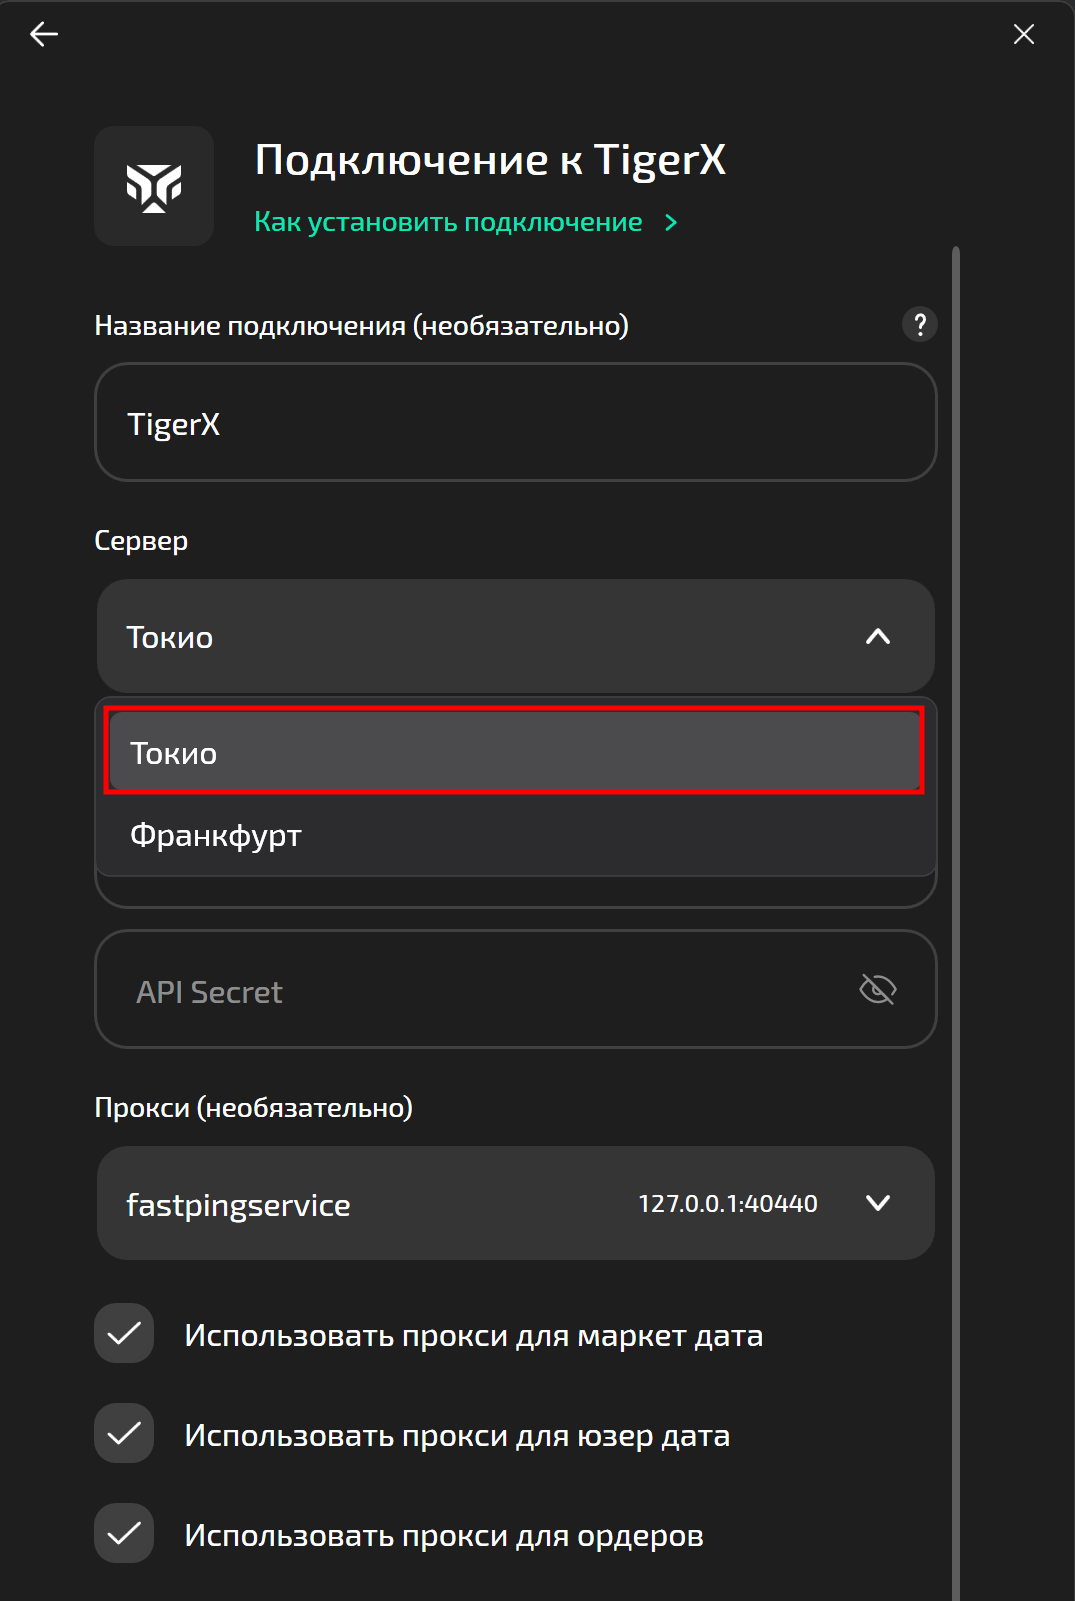The width and height of the screenshot is (1075, 1601).
Task: Close the TigerX connection dialog
Action: pyautogui.click(x=1023, y=35)
